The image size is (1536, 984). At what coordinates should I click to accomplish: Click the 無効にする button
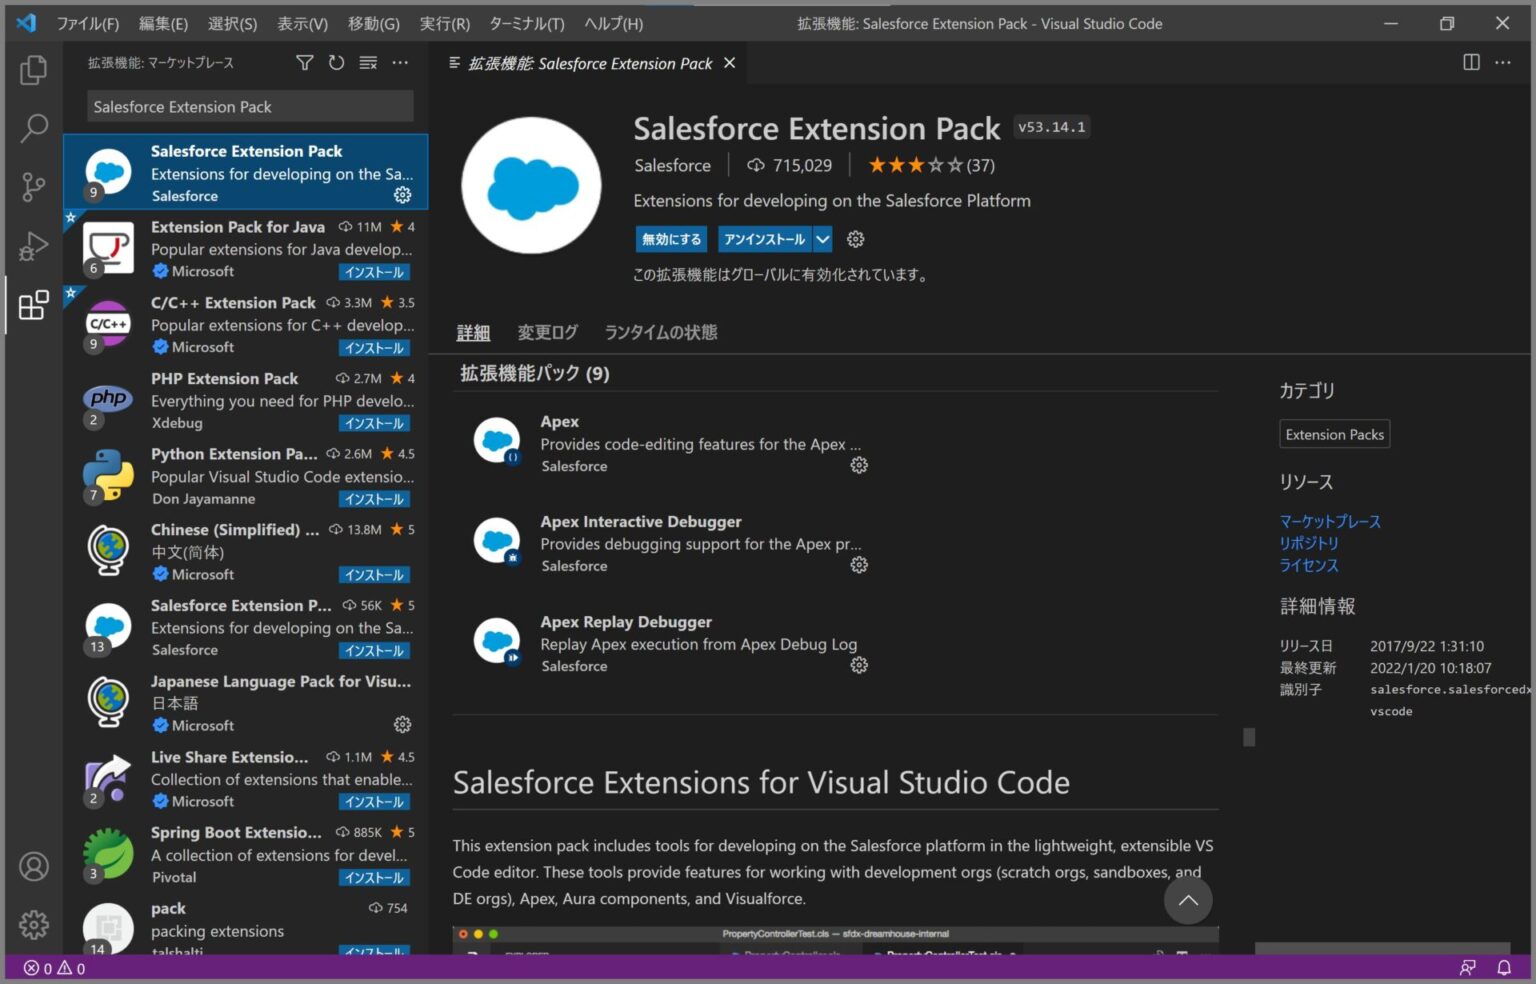(x=671, y=239)
